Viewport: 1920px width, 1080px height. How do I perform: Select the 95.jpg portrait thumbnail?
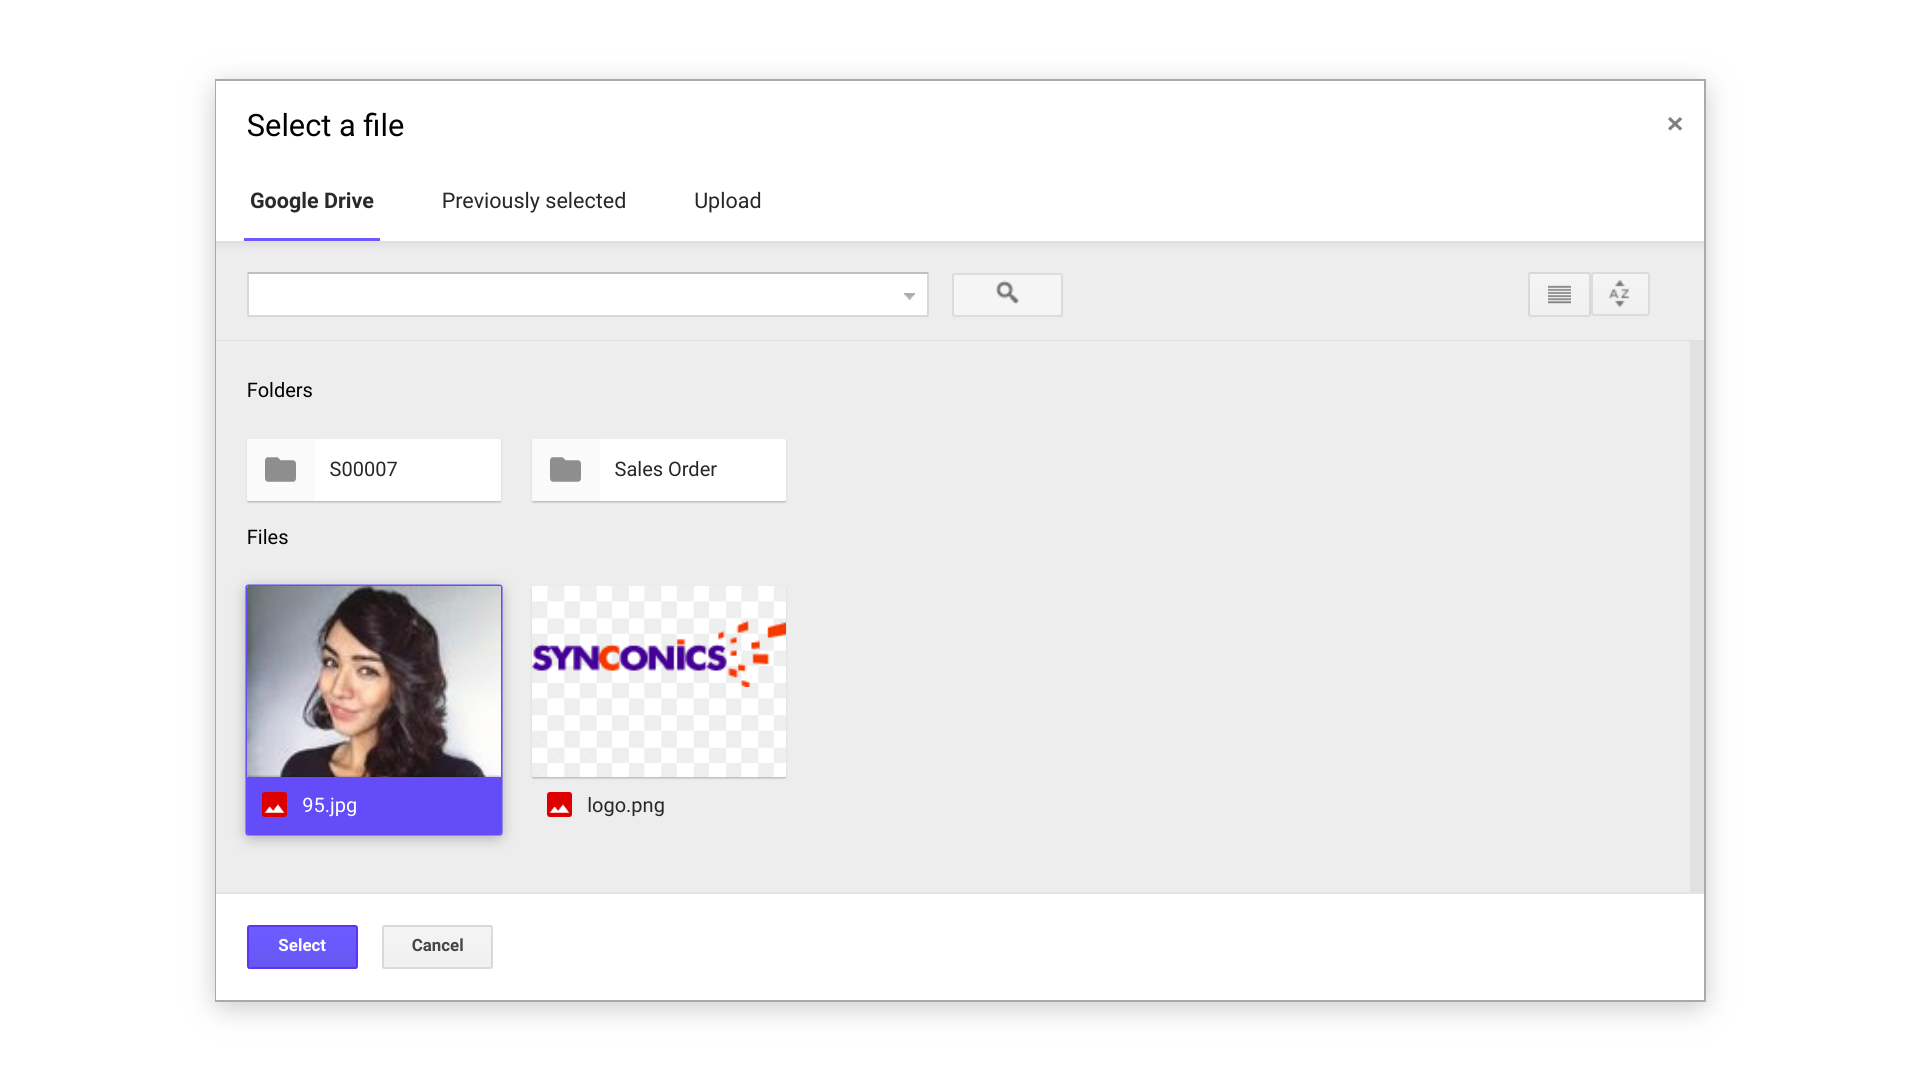[374, 681]
